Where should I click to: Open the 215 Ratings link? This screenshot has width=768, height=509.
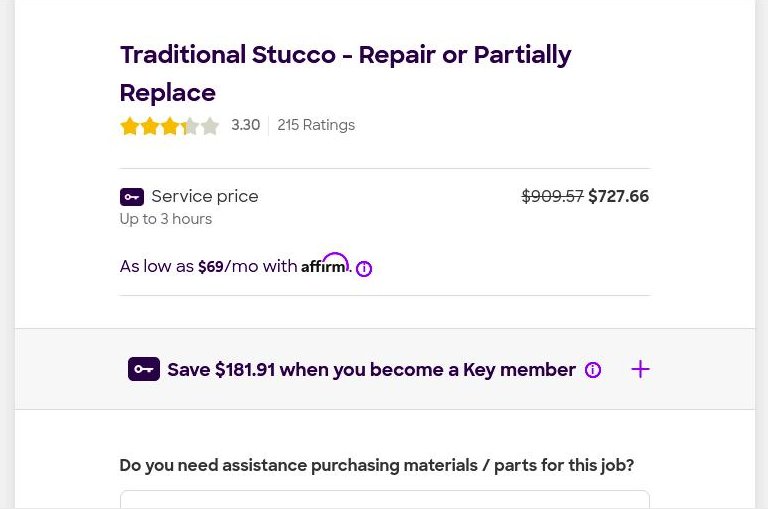click(316, 125)
